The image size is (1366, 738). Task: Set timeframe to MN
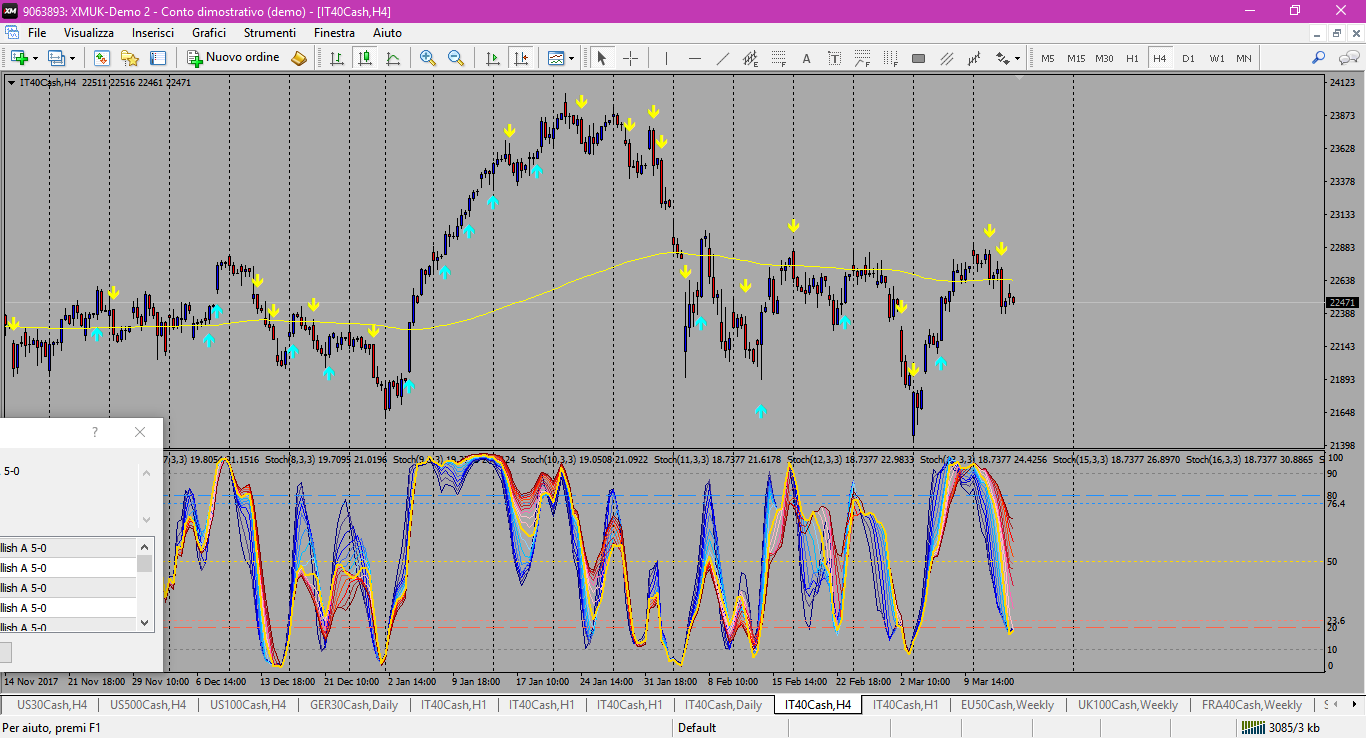[1244, 58]
